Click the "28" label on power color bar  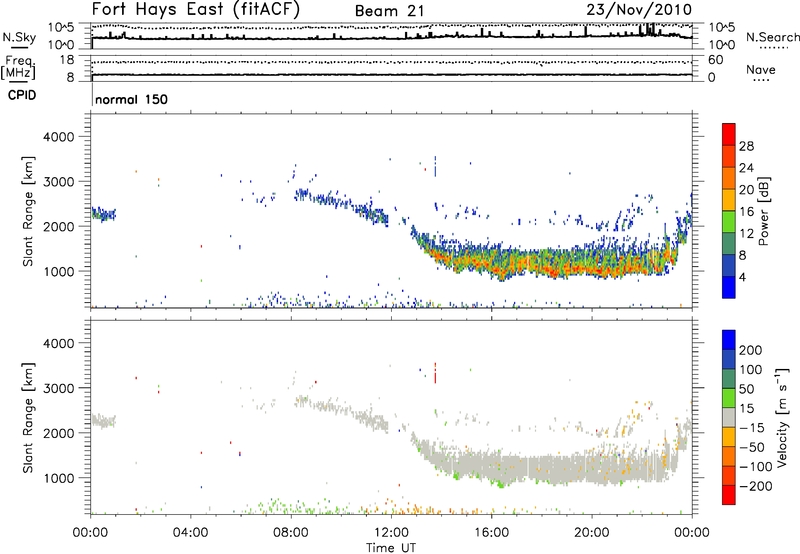click(x=746, y=146)
